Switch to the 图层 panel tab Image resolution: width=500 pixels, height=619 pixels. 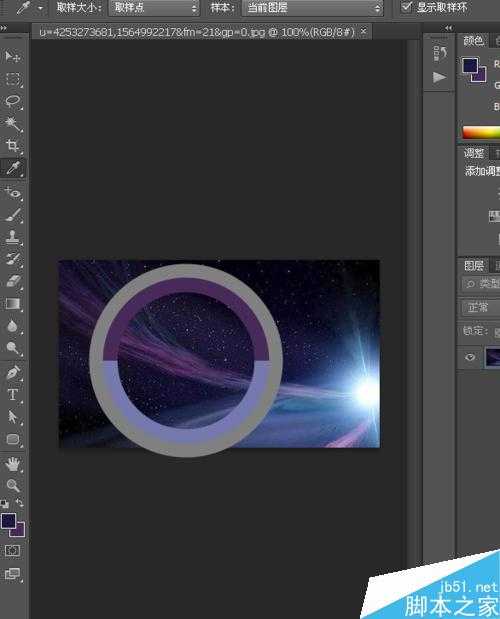[473, 265]
